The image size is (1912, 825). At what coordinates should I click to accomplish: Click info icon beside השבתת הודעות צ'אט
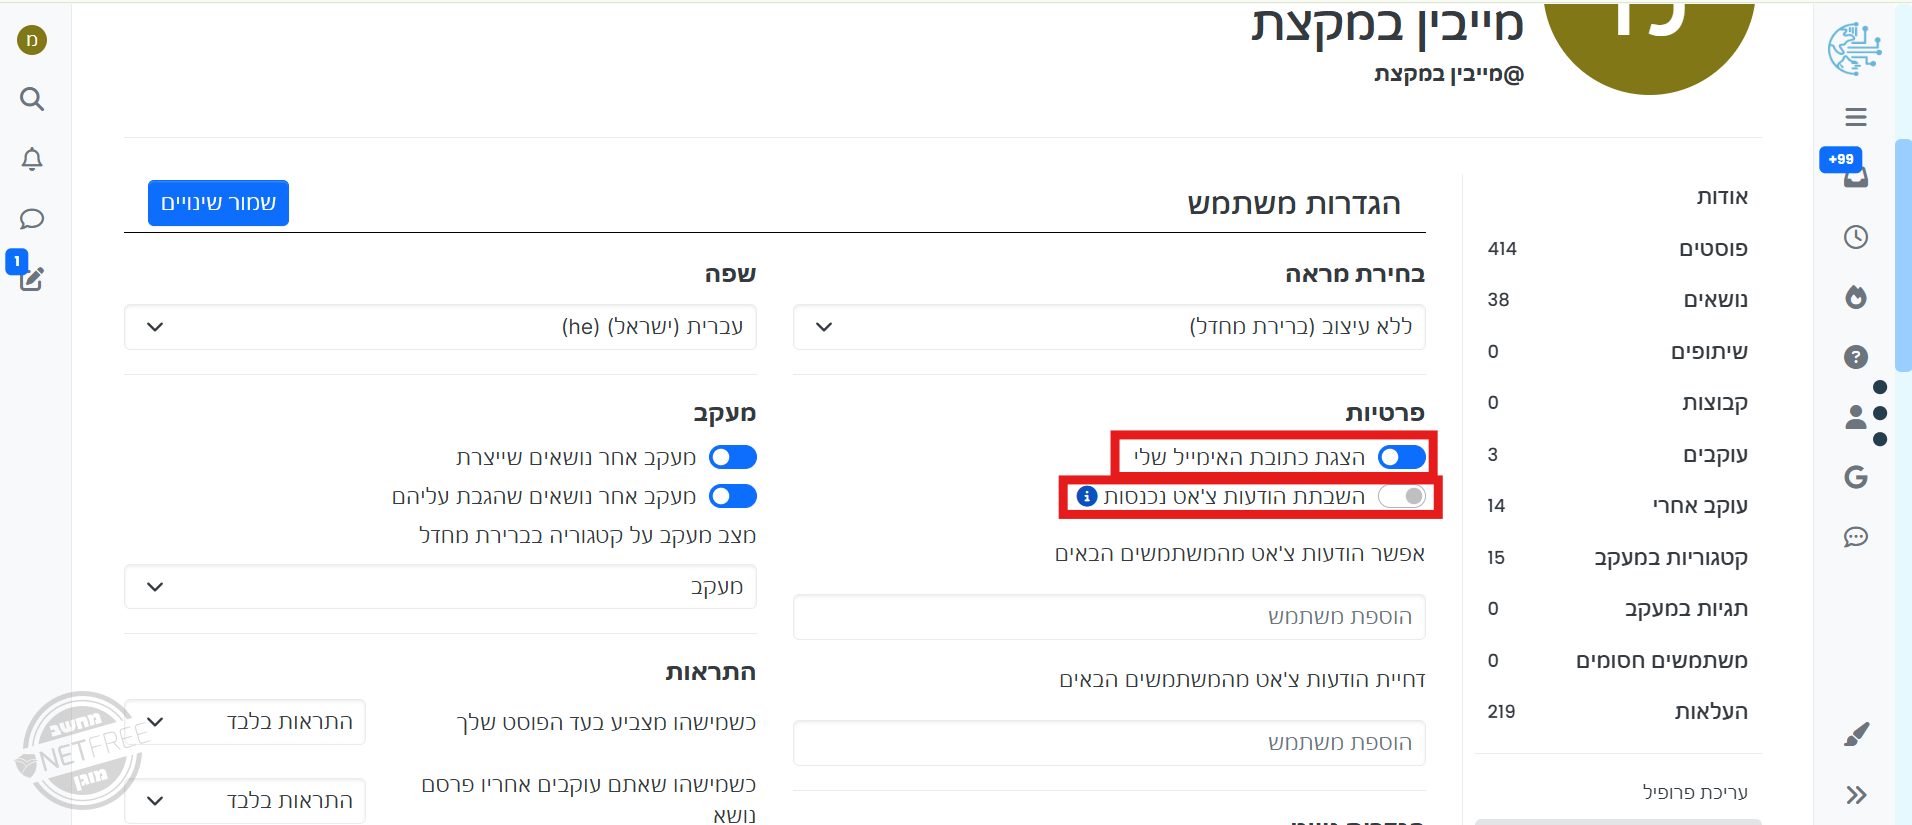1087,496
